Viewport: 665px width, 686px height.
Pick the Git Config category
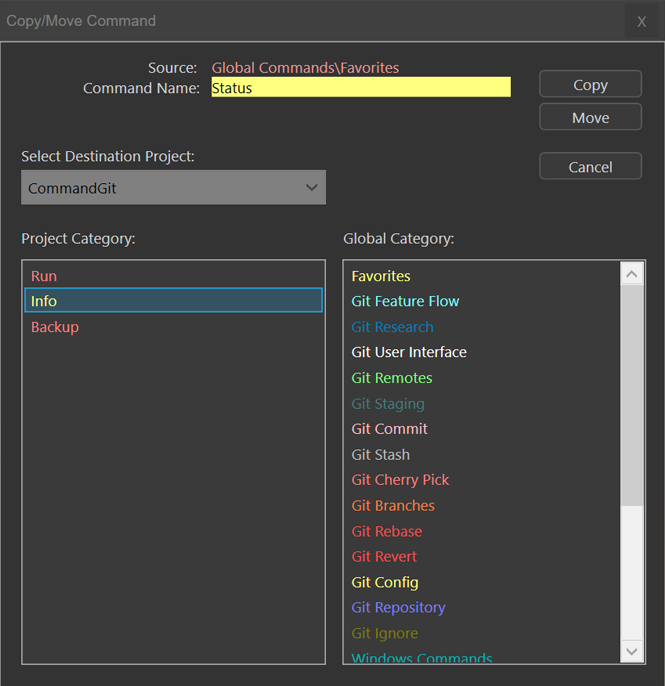click(x=385, y=582)
